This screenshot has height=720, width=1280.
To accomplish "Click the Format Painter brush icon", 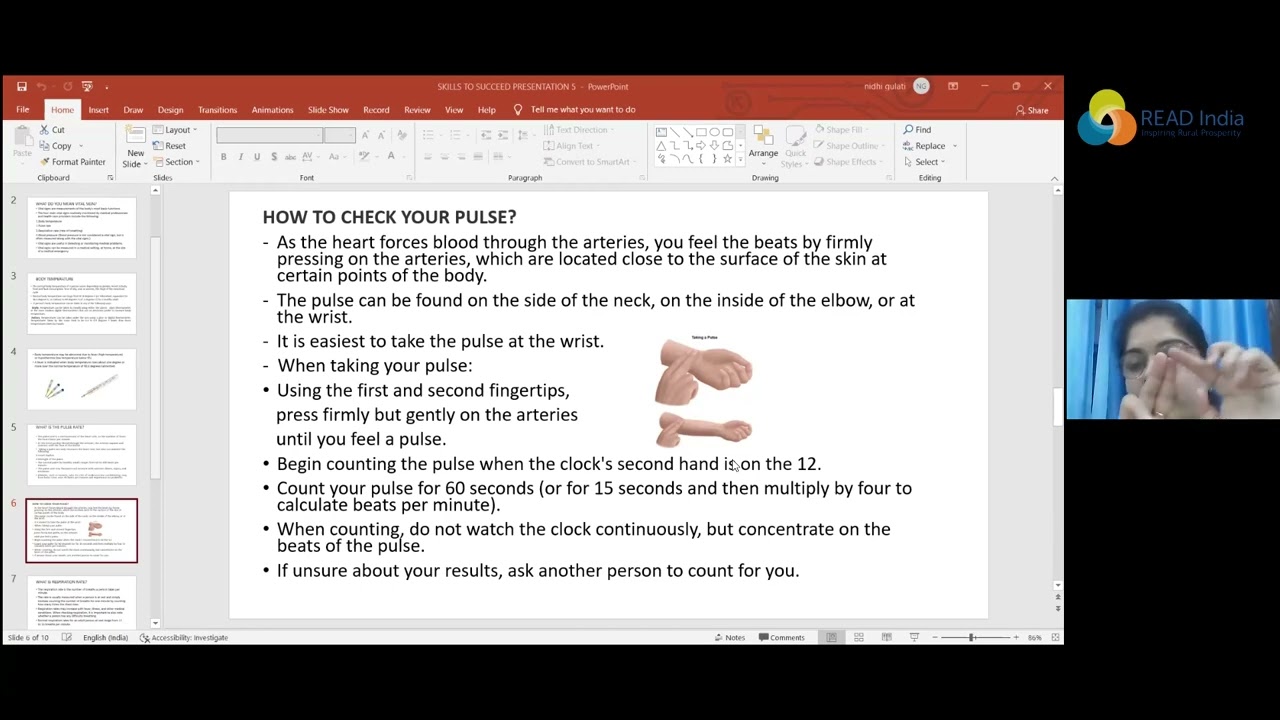I will pyautogui.click(x=45, y=162).
